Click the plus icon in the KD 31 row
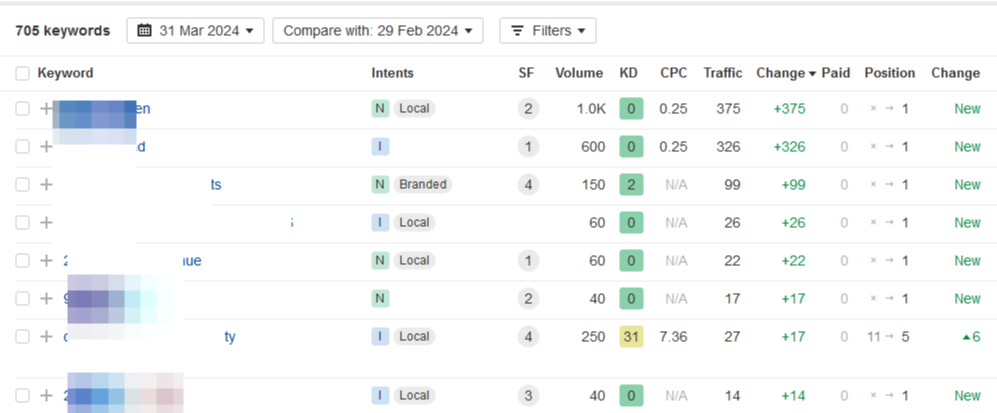The image size is (997, 413). click(46, 337)
